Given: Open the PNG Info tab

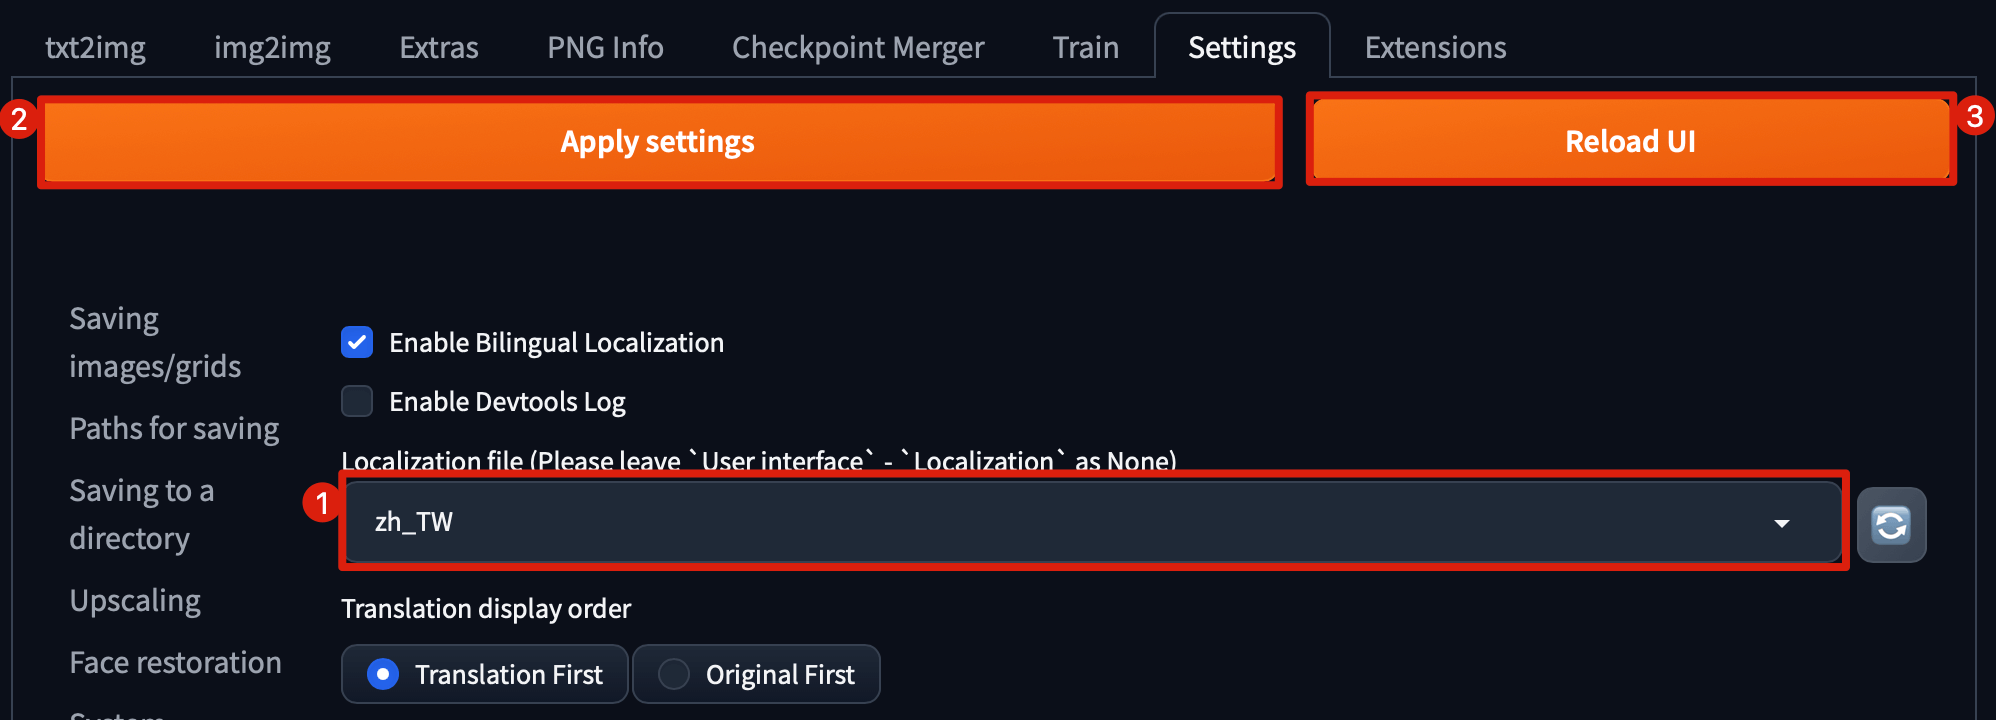Looking at the screenshot, I should coord(605,47).
